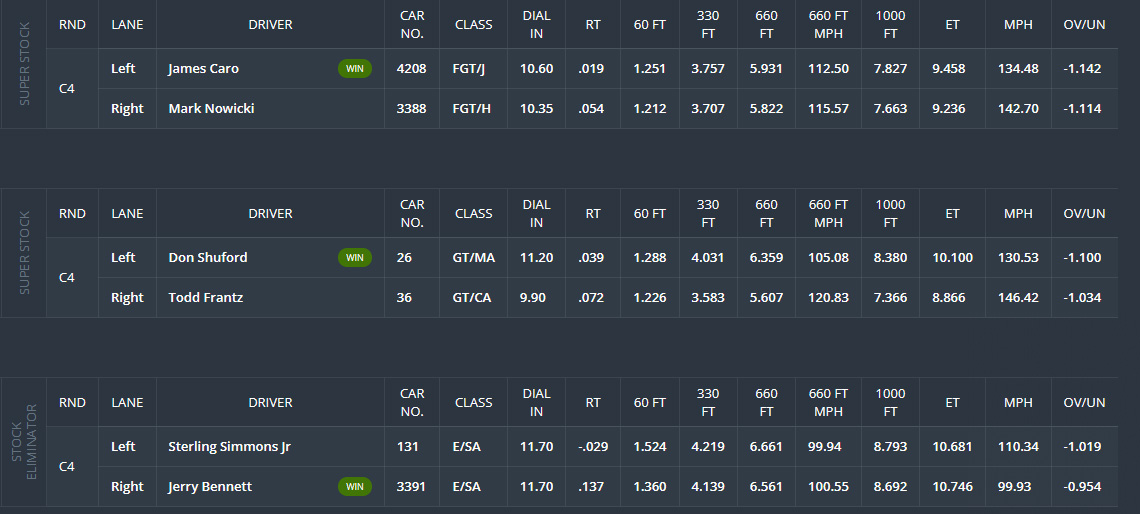Screen dimensions: 1140x514
Task: Click Jerry Bennett's OV/UN value -0.954
Action: click(1082, 487)
